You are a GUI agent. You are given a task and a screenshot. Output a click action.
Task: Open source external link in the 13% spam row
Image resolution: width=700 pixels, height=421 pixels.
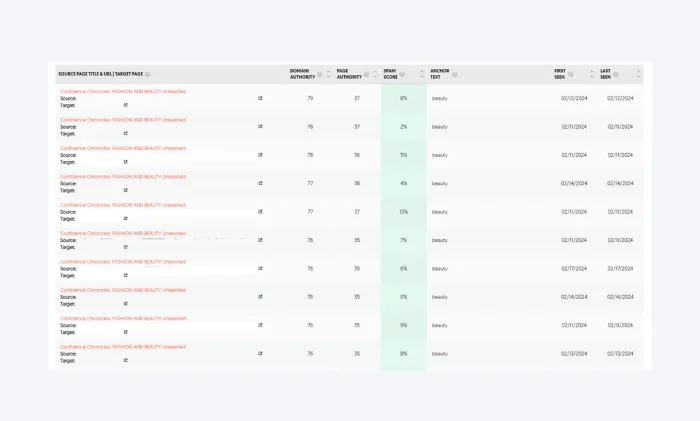pos(260,212)
